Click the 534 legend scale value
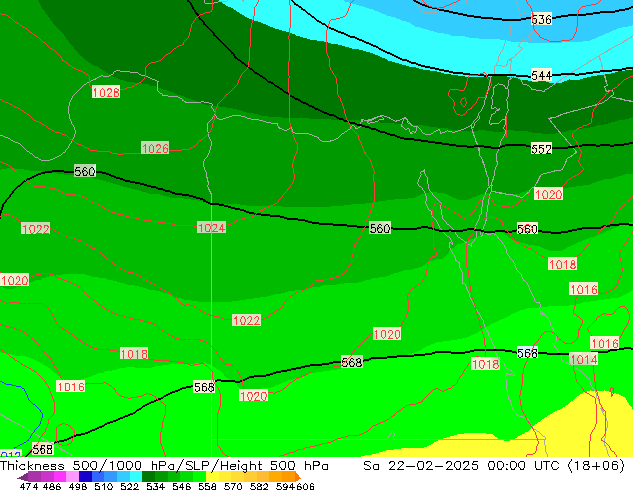The width and height of the screenshot is (634, 490). coord(155,486)
